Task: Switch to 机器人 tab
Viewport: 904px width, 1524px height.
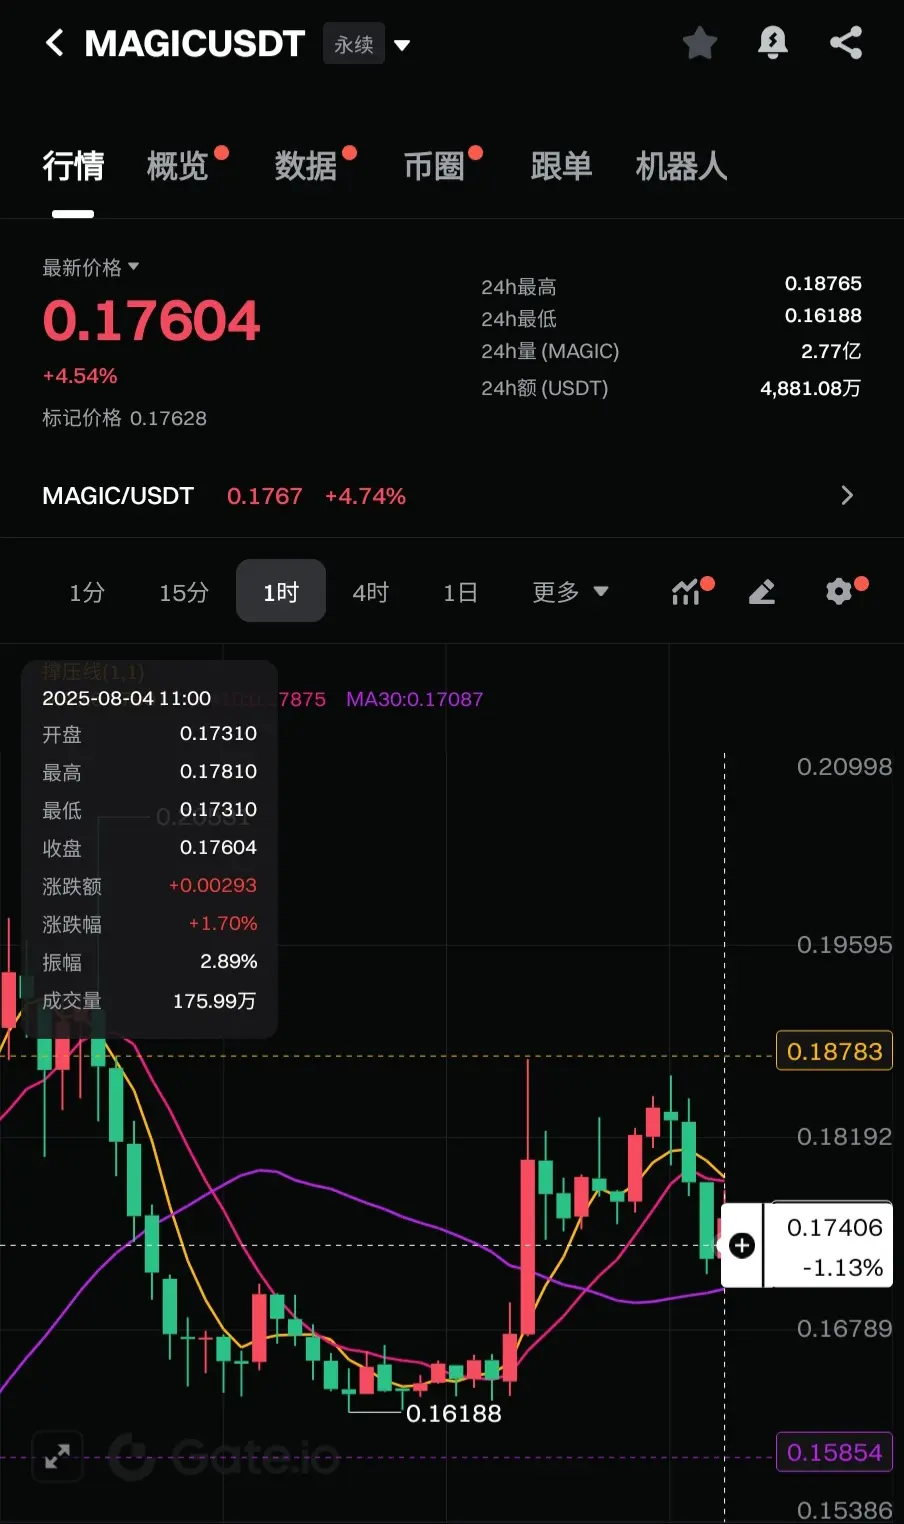Action: point(681,166)
